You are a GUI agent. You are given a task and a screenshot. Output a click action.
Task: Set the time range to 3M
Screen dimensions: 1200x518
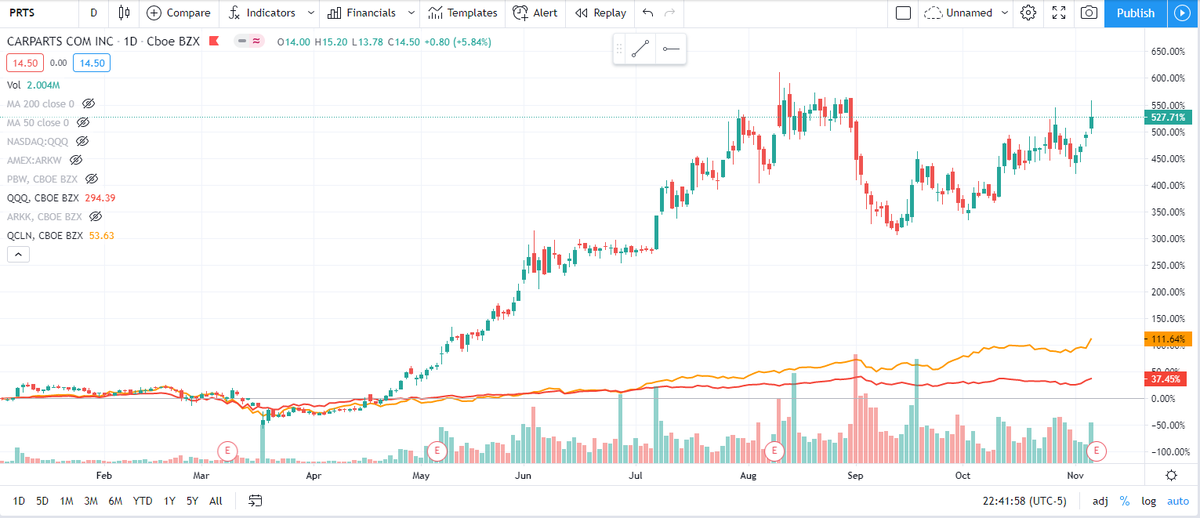pos(91,500)
